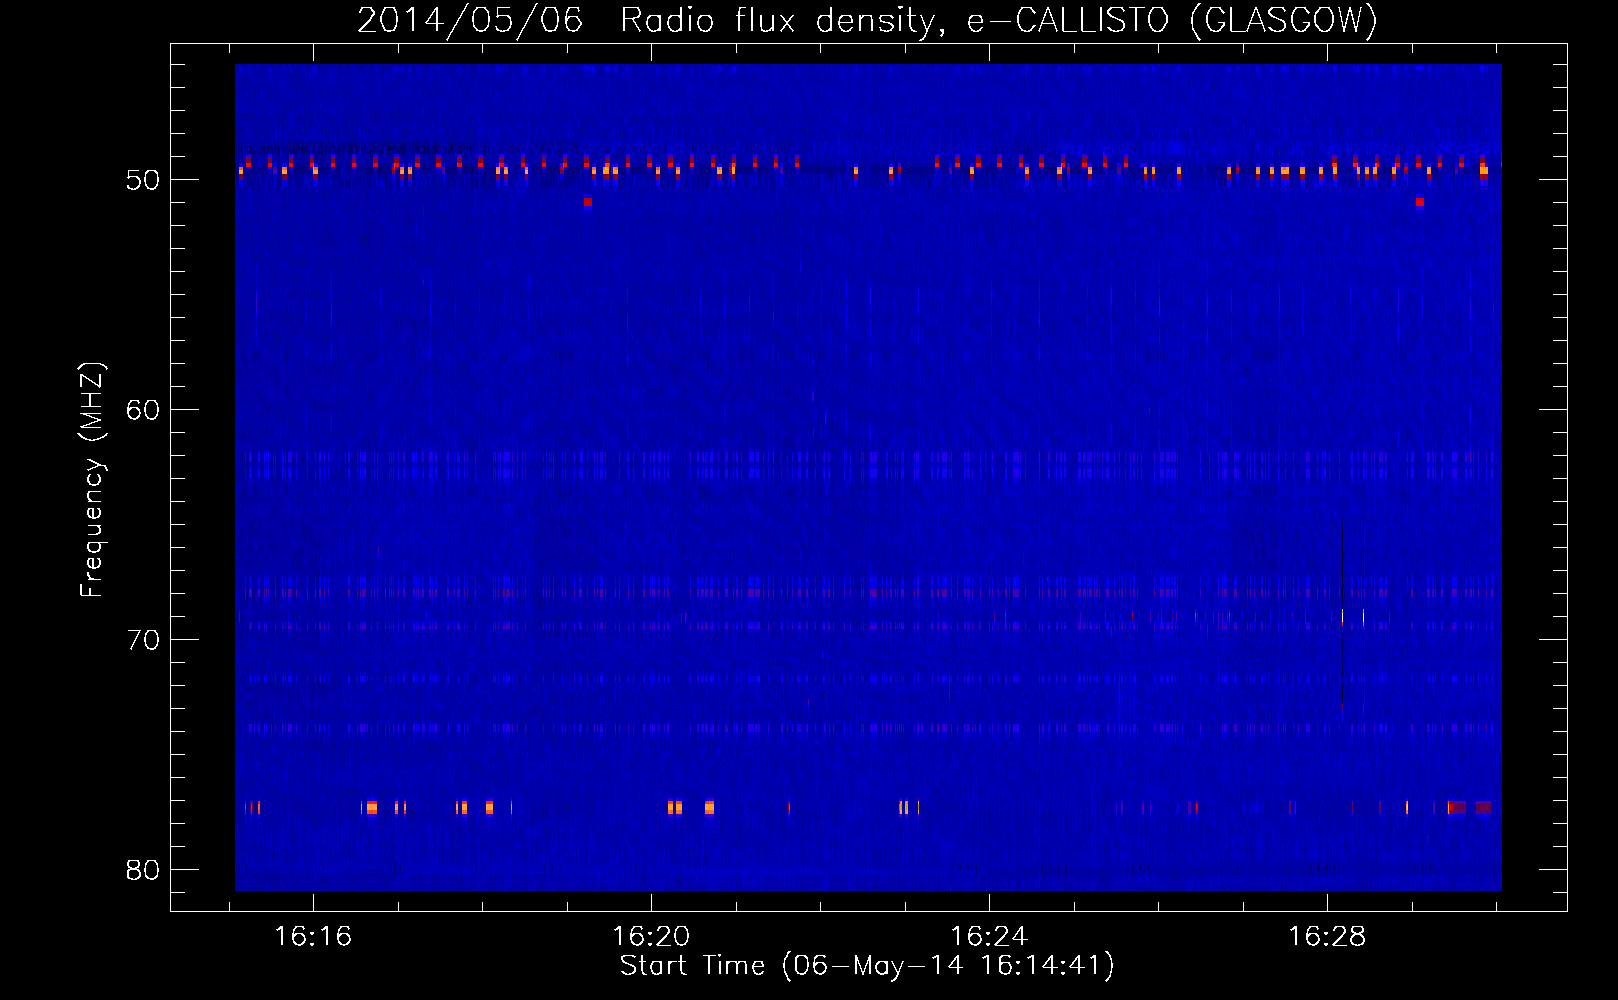This screenshot has height=1000, width=1618.
Task: Click the plot title date 2014/05/06
Action: (470, 21)
